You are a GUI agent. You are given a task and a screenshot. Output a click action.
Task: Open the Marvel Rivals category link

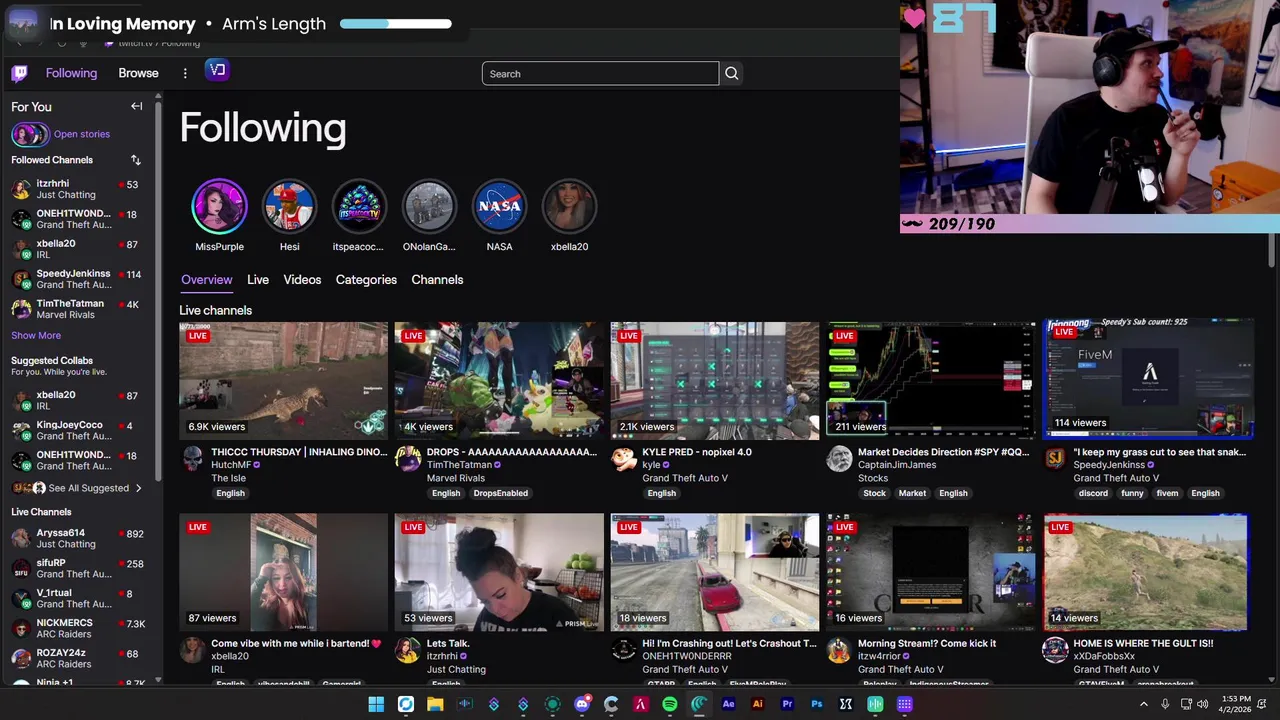[x=456, y=478]
